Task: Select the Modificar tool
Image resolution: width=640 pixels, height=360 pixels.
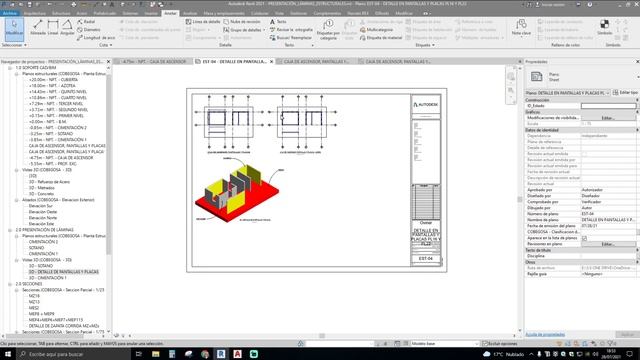Action: click(14, 29)
